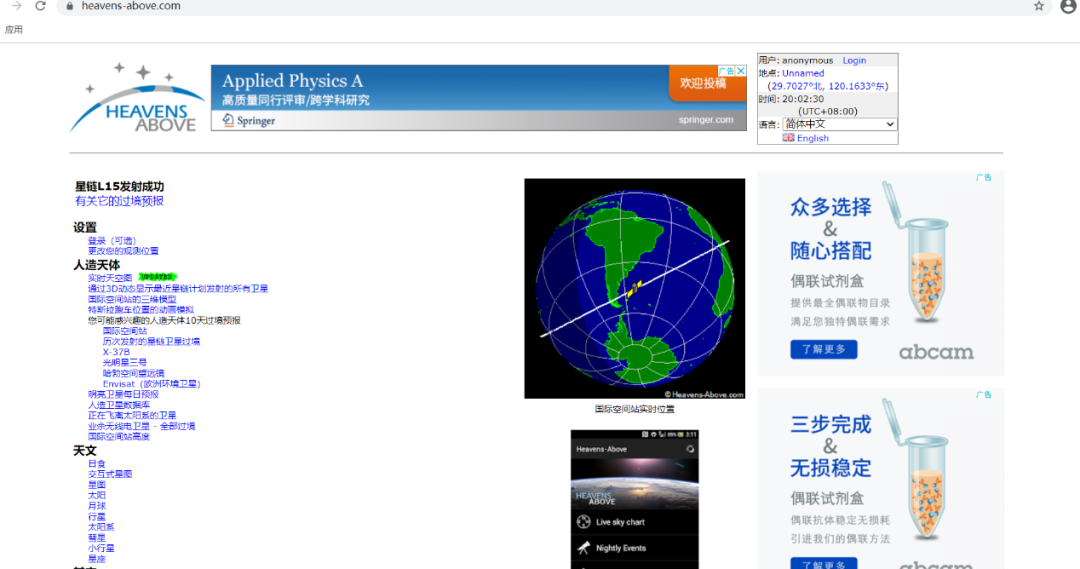The width and height of the screenshot is (1080, 569).
Task: Open the 彗星 link
Action: pyautogui.click(x=96, y=538)
